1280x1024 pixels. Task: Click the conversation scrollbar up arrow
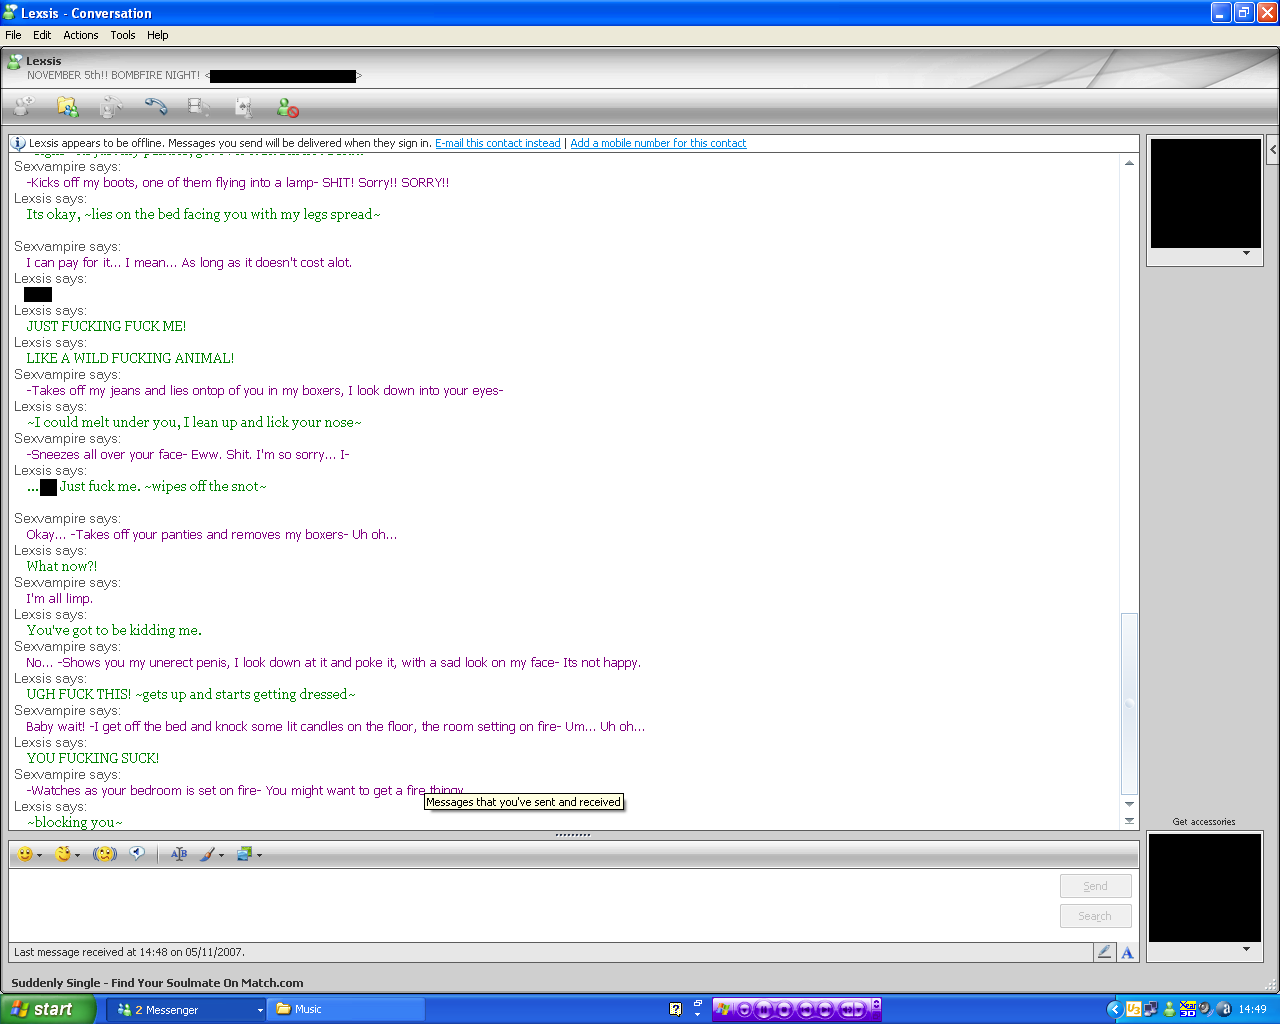[1129, 163]
